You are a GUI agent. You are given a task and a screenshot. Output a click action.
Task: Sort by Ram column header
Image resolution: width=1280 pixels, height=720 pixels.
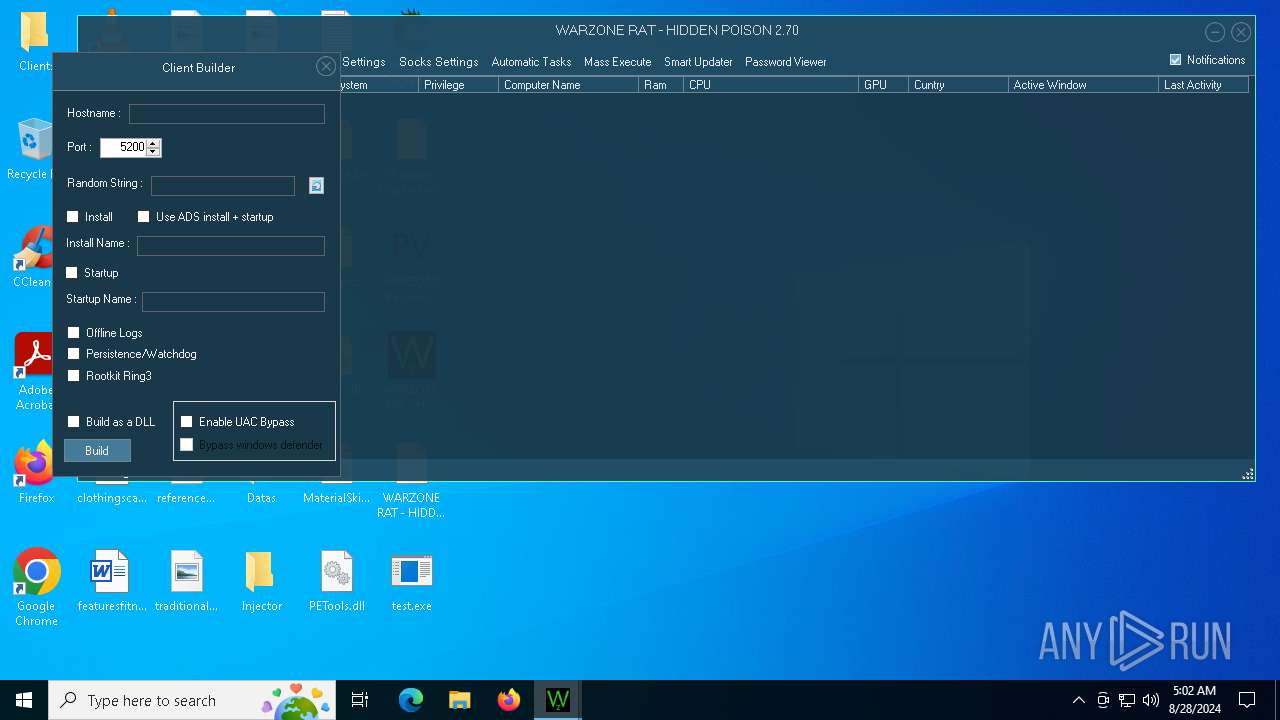pos(661,85)
